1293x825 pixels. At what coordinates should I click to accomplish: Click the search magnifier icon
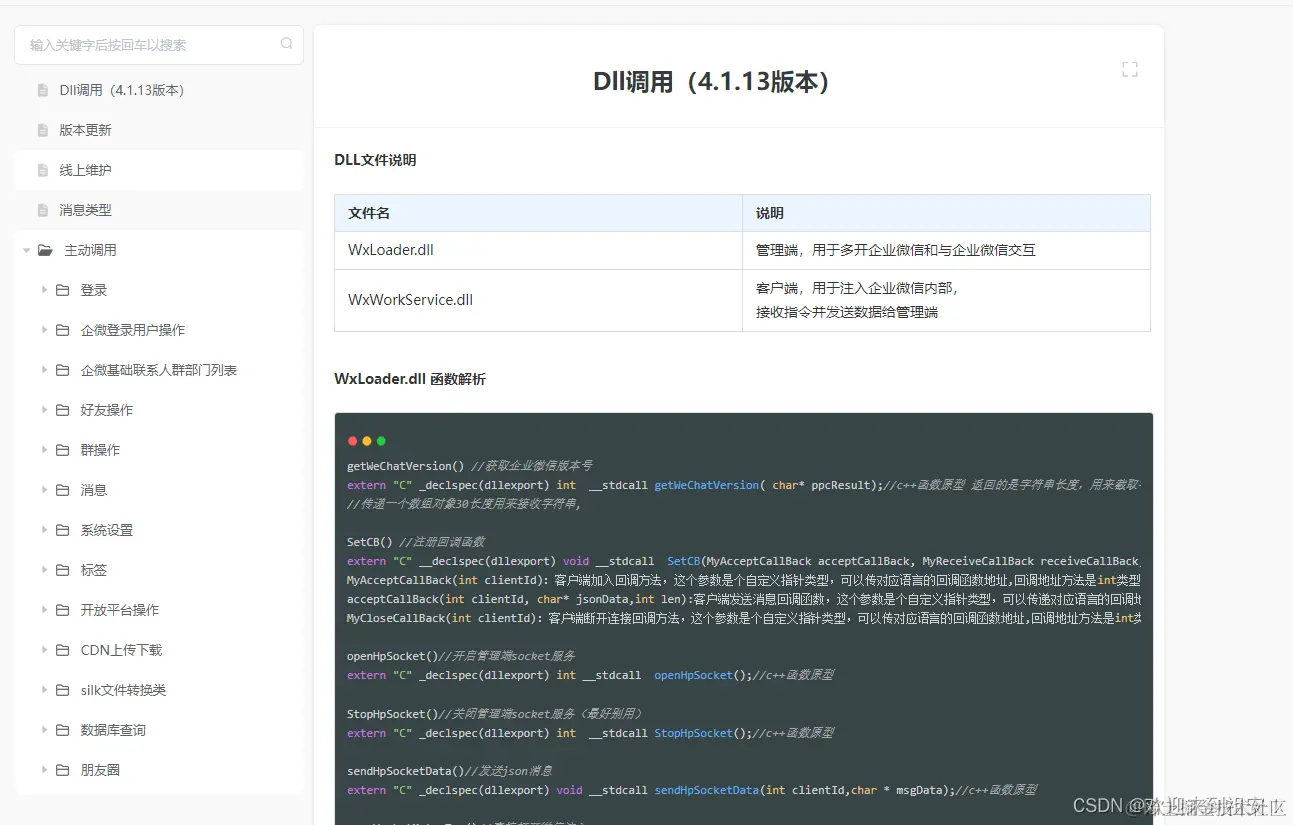click(x=286, y=45)
